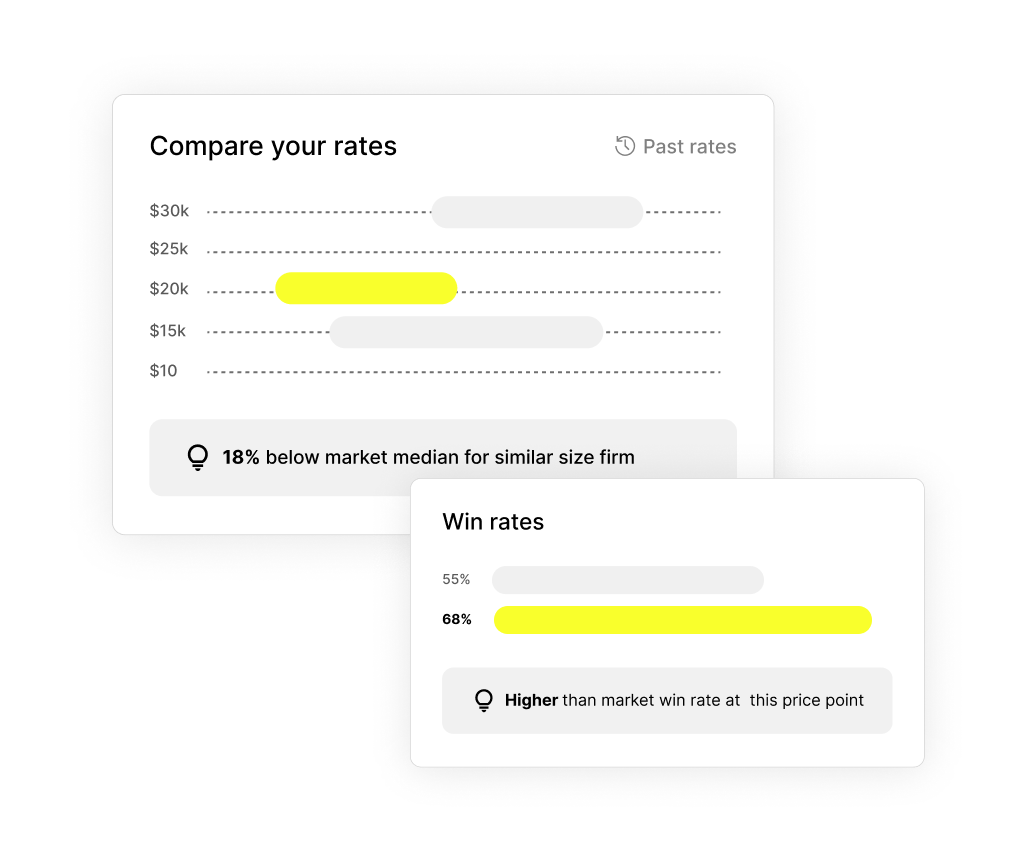1010x868 pixels.
Task: Open the Past rates link
Action: pos(689,147)
